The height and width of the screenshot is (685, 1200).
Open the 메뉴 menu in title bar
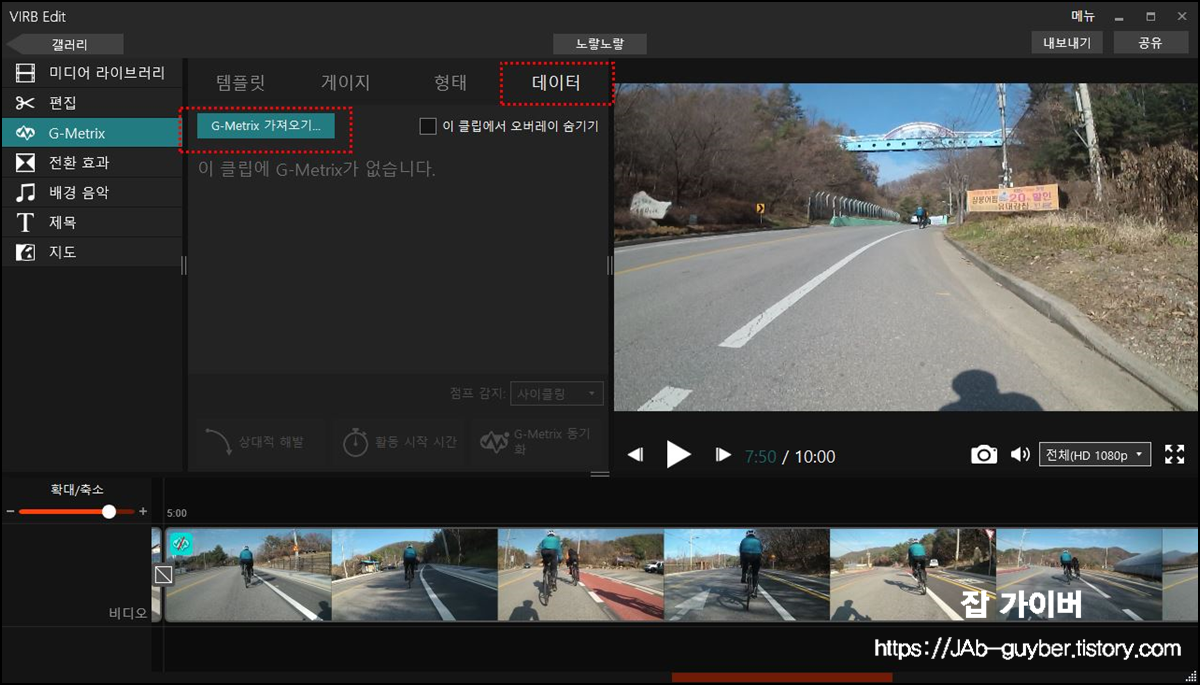1083,16
